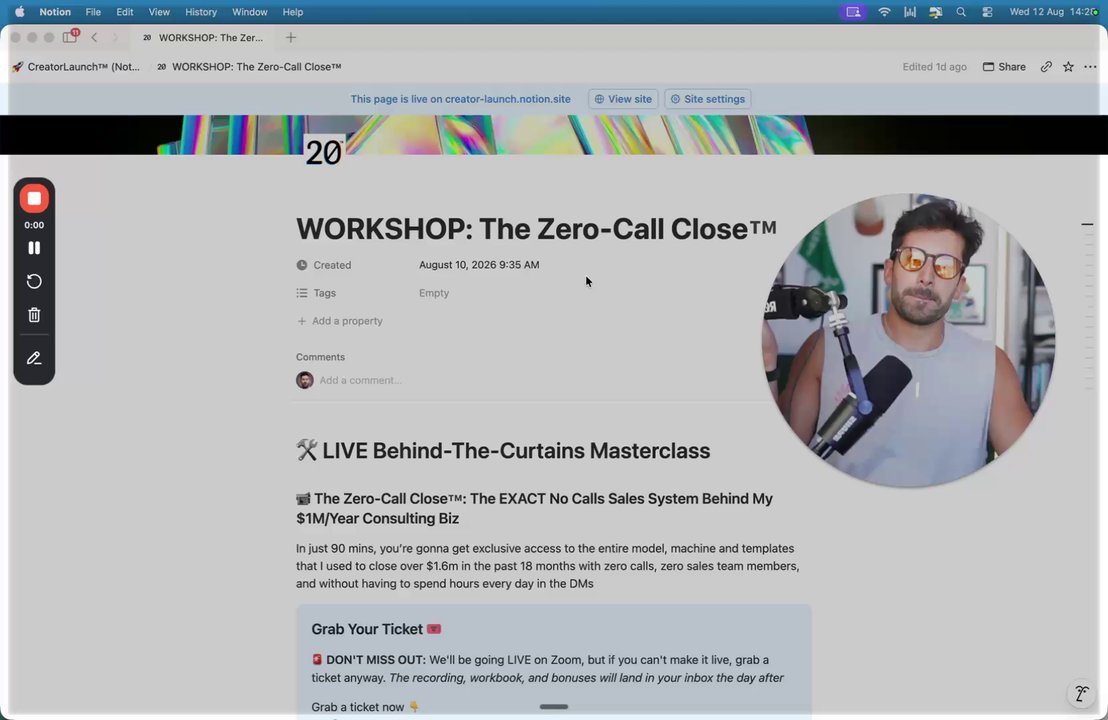Open Control Center in menu bar
The height and width of the screenshot is (720, 1108).
tap(987, 12)
